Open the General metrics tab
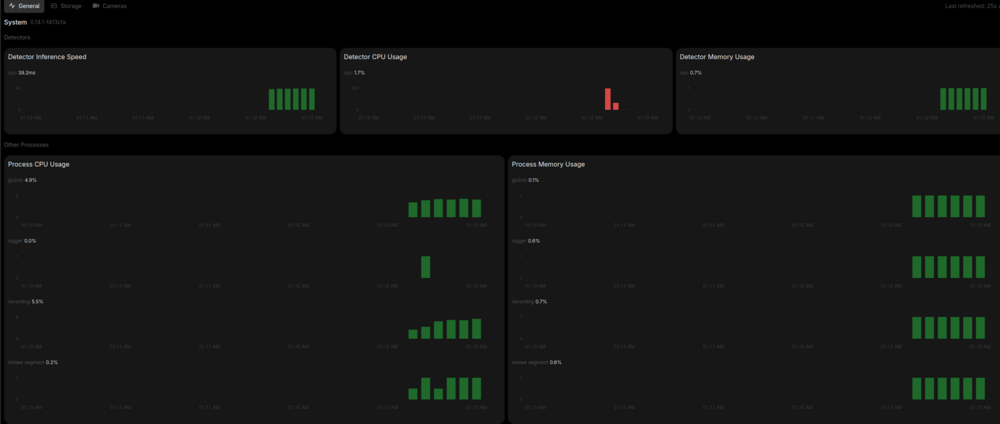1000x424 pixels. coord(24,6)
